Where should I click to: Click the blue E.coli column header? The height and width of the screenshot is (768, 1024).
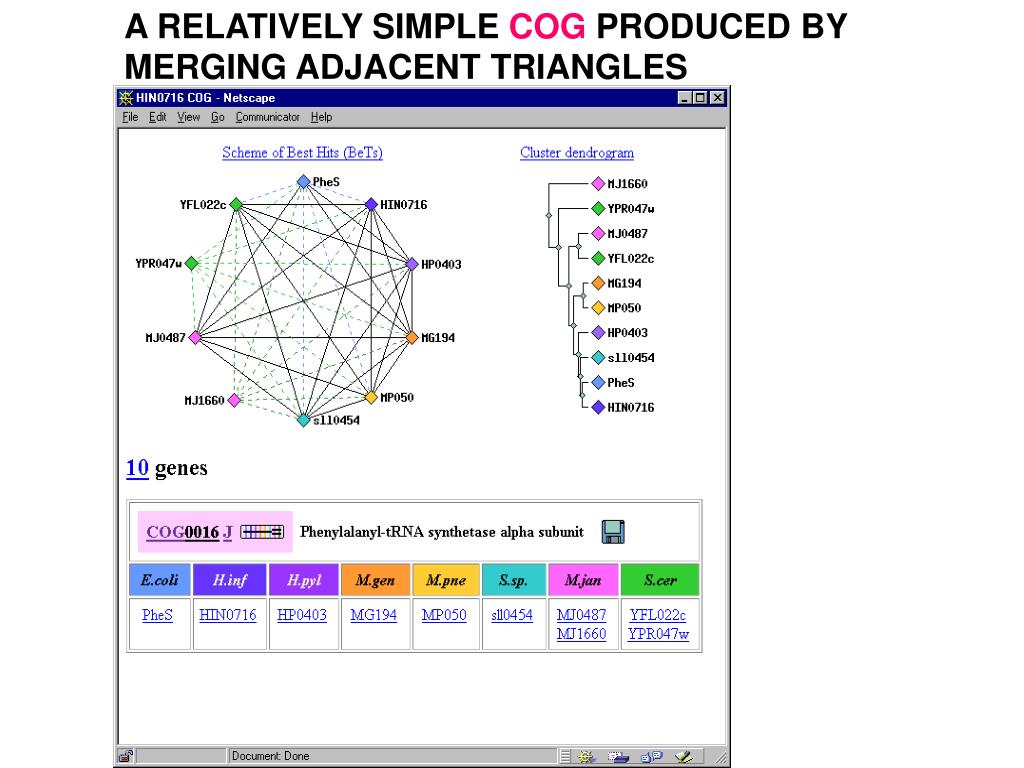tap(160, 580)
